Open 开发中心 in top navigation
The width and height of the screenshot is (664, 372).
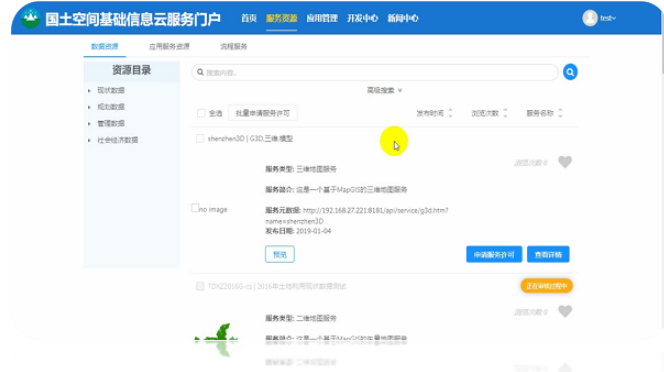point(362,18)
